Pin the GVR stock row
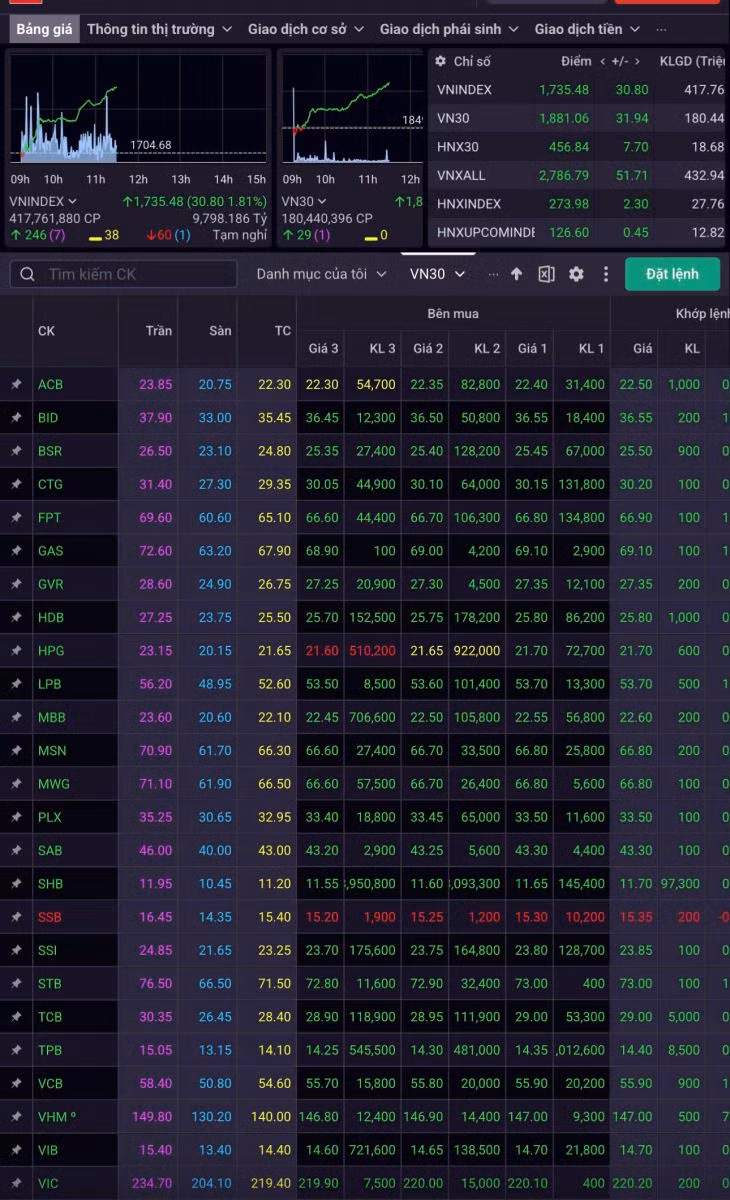The height and width of the screenshot is (1200, 730). [x=16, y=584]
